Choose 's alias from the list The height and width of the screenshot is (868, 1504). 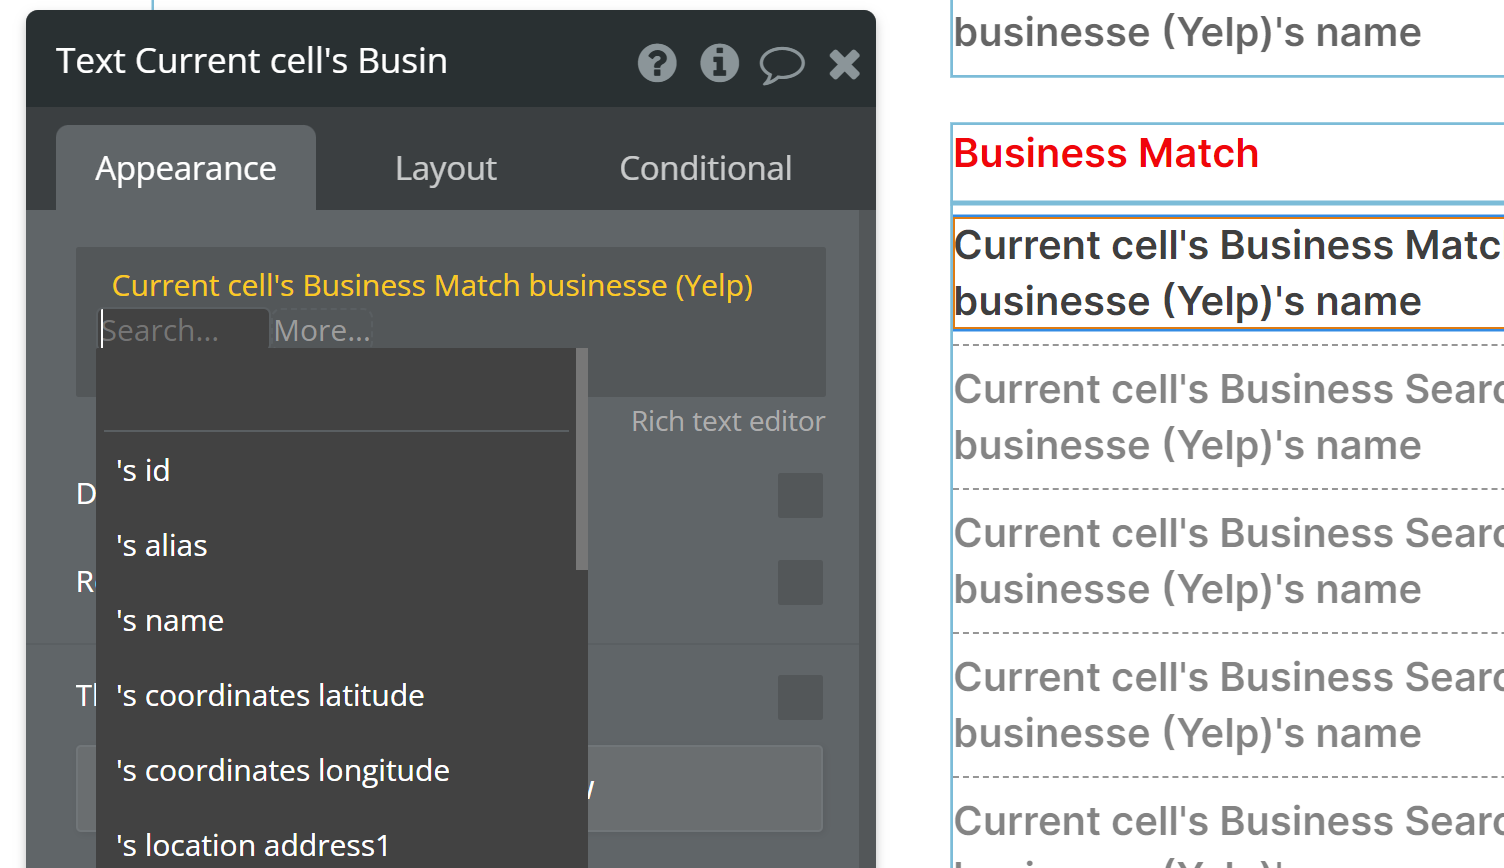(x=162, y=546)
